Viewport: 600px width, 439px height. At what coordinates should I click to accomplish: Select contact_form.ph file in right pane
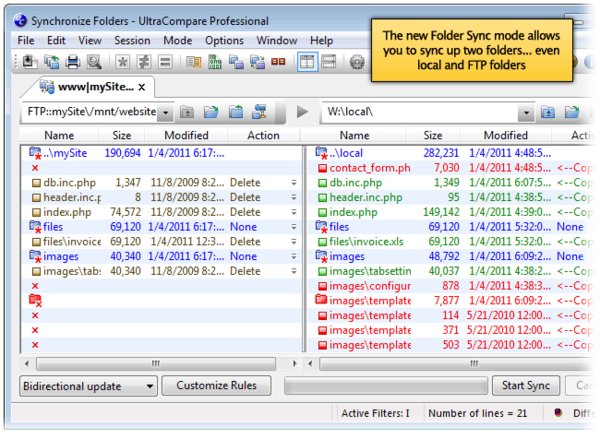pos(370,168)
